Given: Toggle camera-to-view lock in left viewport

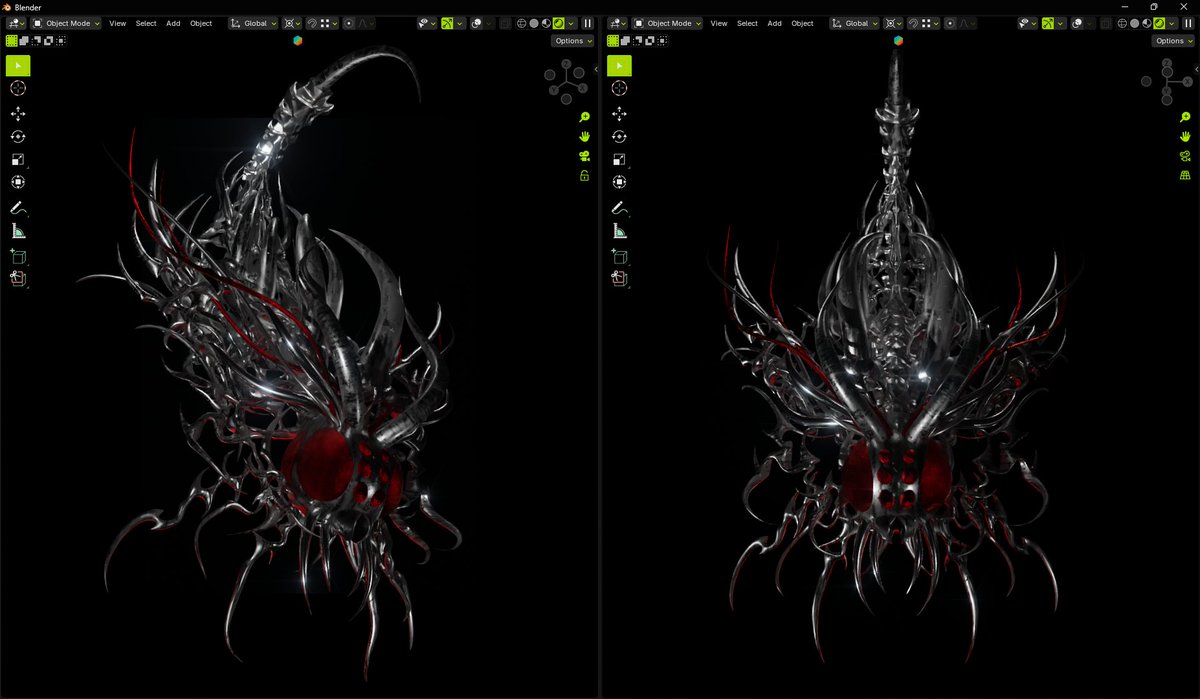Looking at the screenshot, I should [585, 176].
